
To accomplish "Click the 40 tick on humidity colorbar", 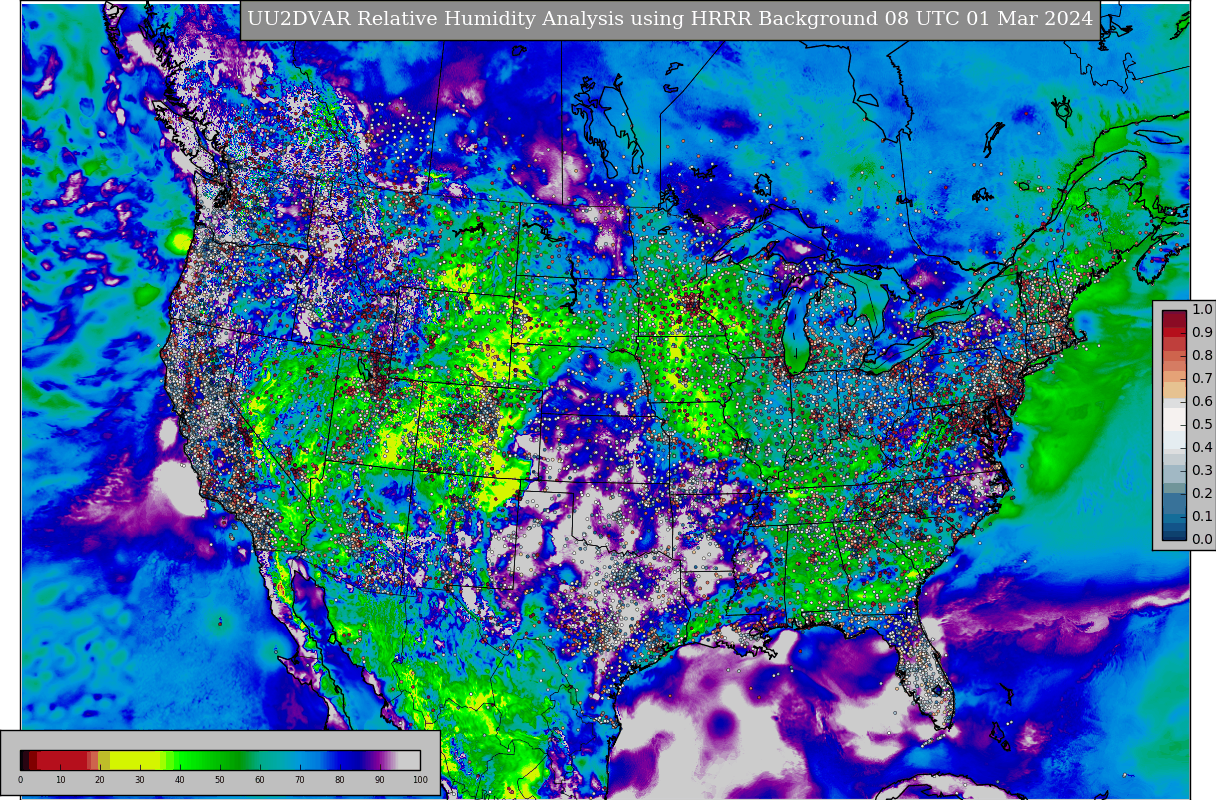I will (180, 780).
